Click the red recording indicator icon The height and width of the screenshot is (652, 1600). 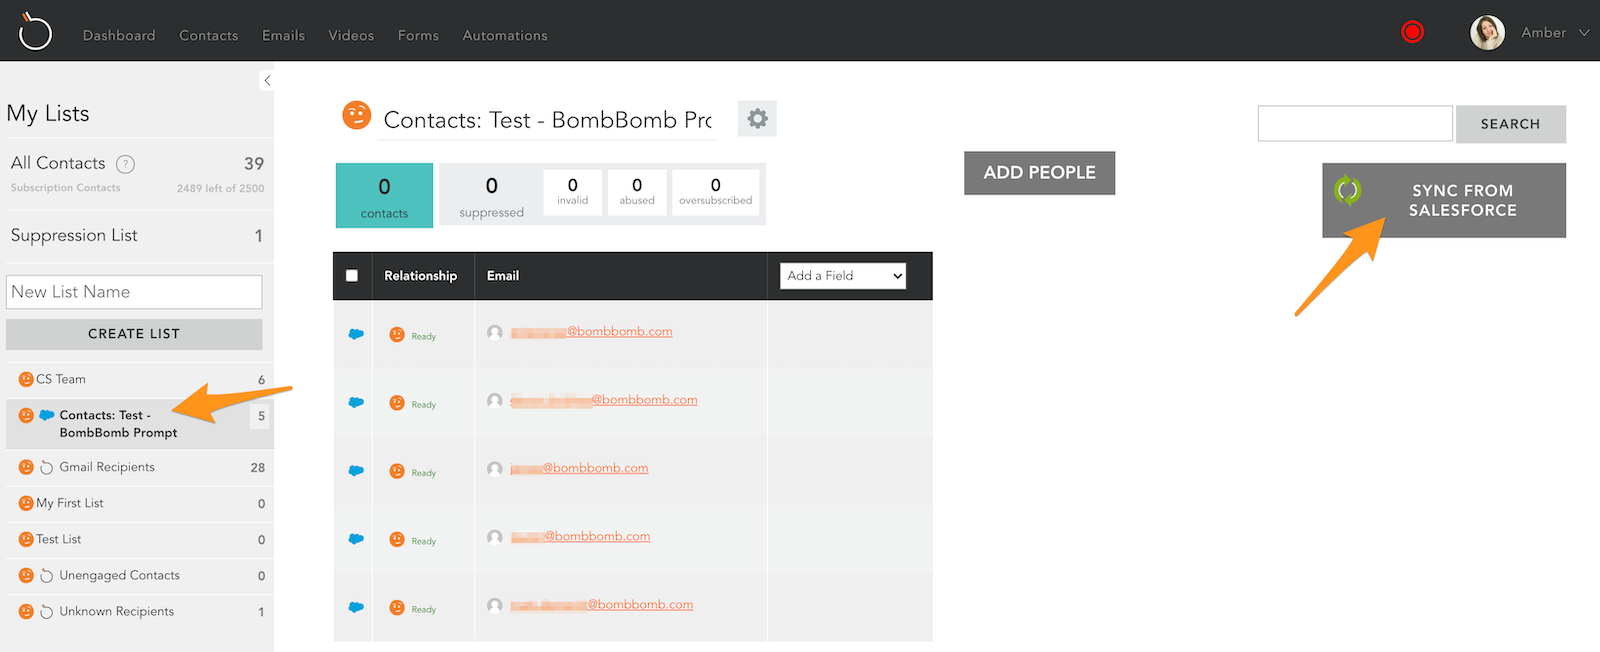[x=1412, y=32]
